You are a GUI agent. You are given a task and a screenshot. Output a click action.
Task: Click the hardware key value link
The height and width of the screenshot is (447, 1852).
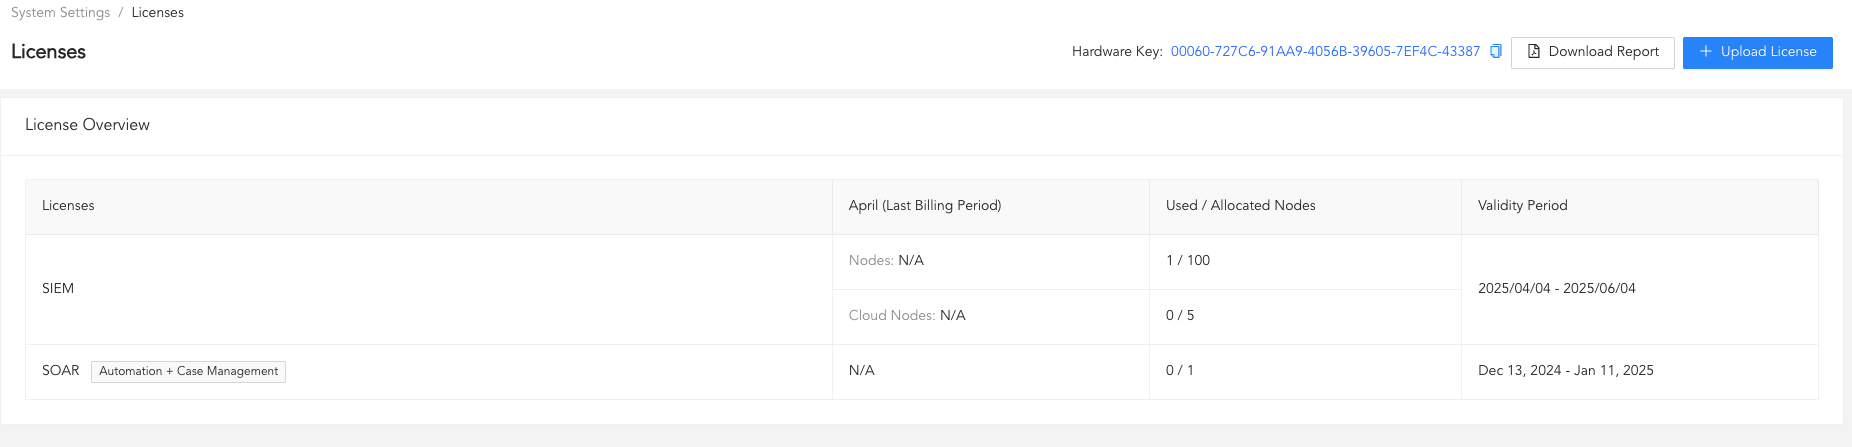(x=1325, y=52)
